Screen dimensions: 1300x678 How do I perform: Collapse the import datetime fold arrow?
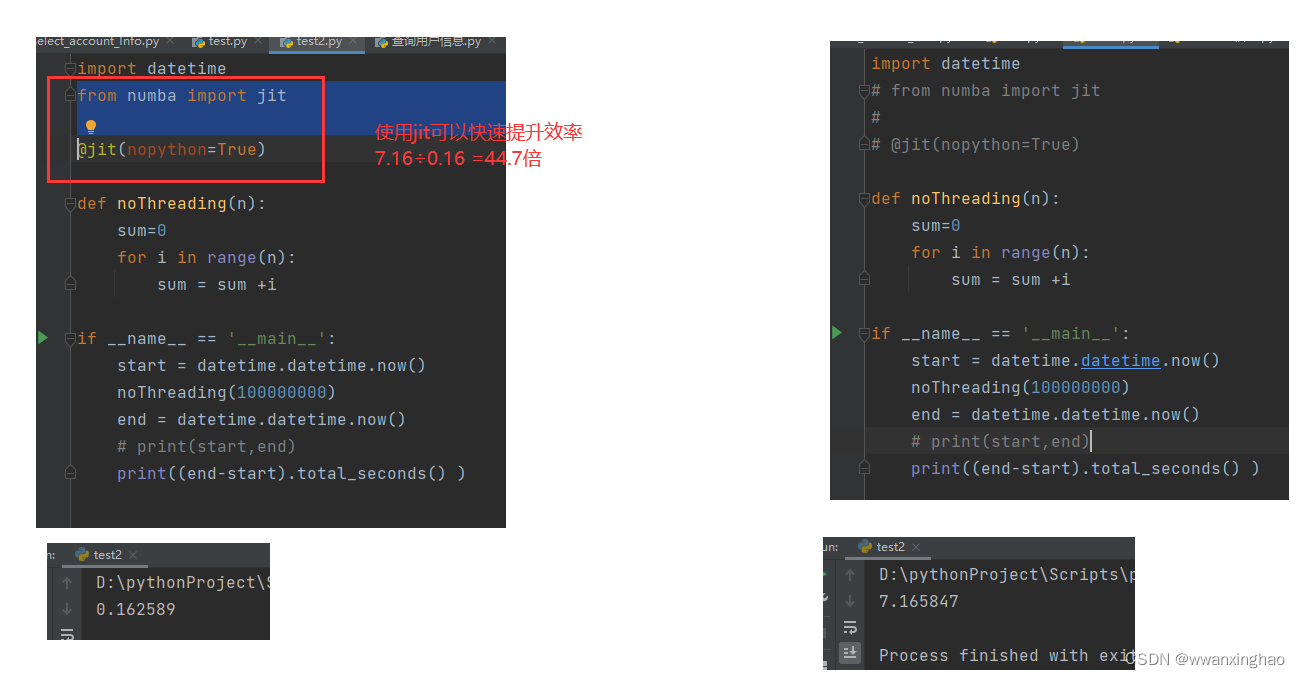click(x=70, y=68)
